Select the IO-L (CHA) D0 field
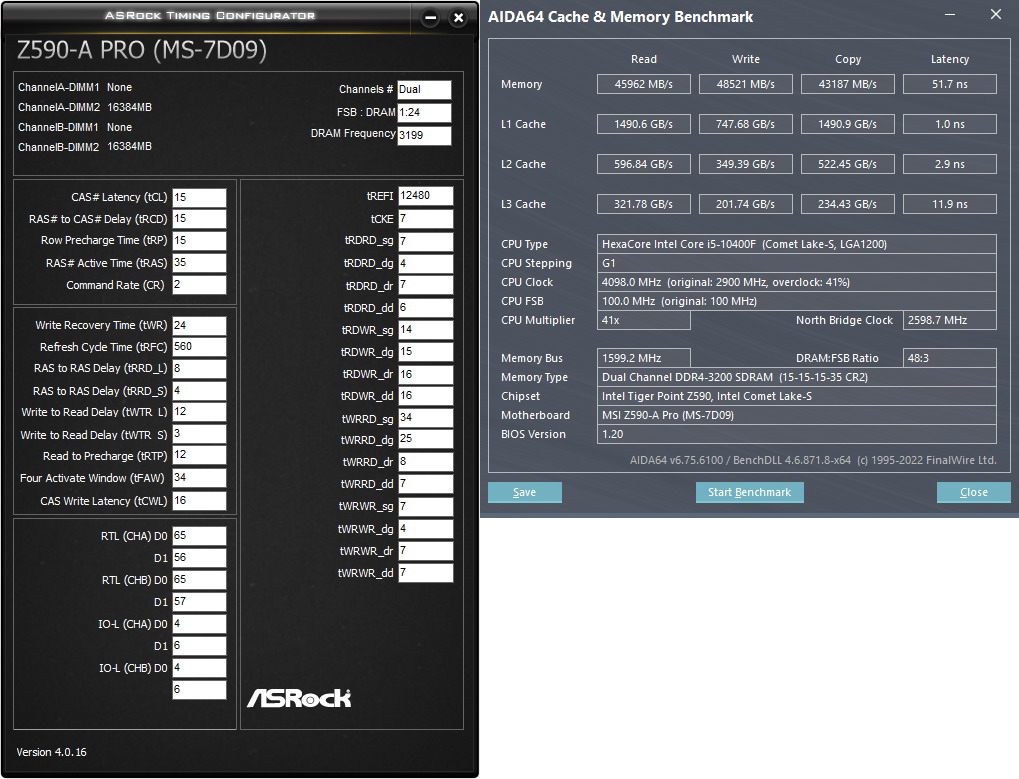This screenshot has width=1019, height=779. (x=200, y=624)
